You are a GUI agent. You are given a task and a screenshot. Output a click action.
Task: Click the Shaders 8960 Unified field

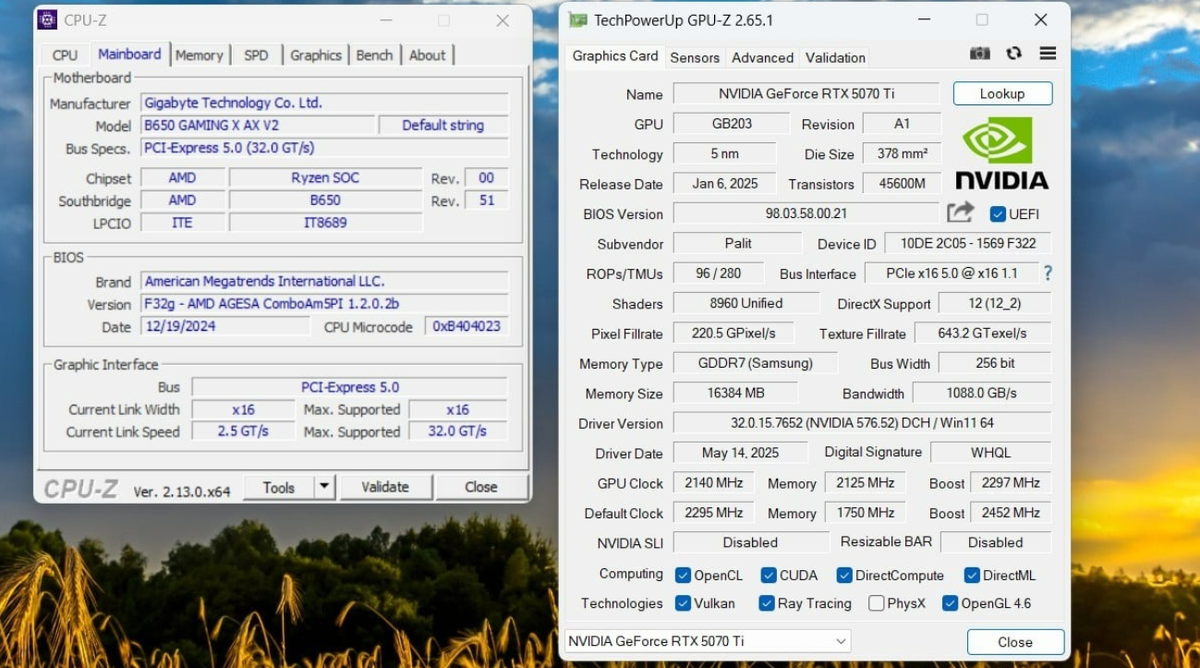[746, 303]
